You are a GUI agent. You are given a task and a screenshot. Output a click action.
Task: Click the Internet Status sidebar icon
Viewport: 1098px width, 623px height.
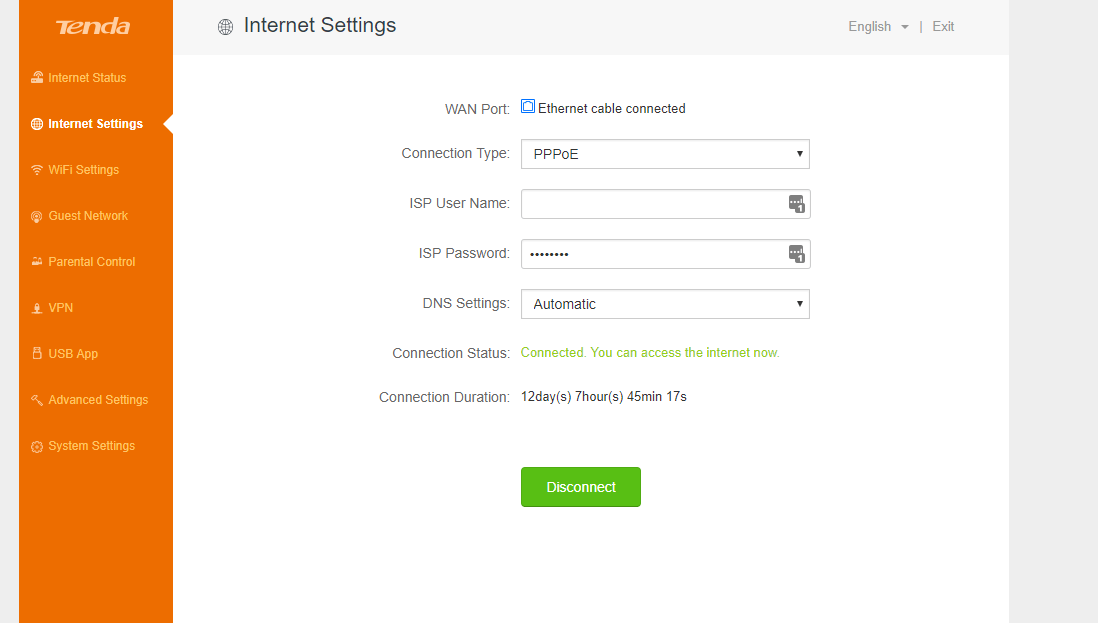pyautogui.click(x=37, y=78)
